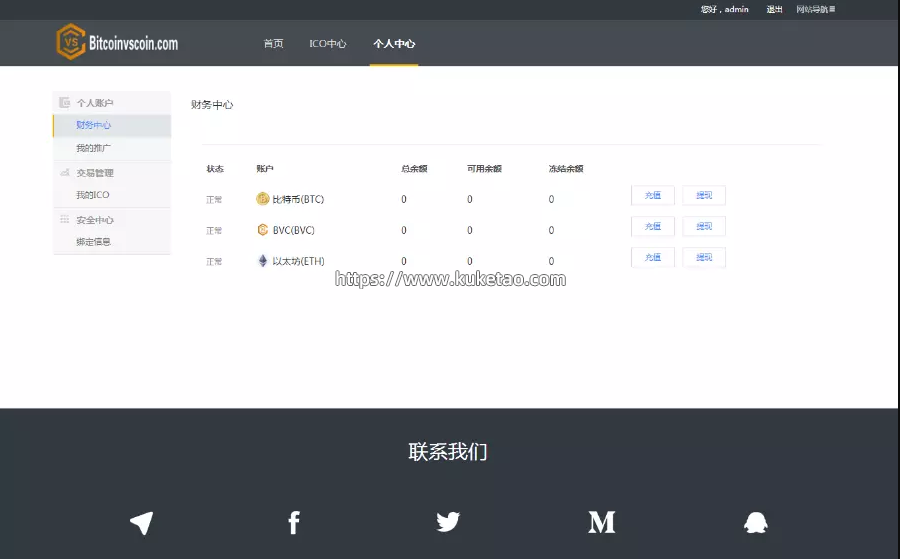
Task: Click the Ethereum (ETH) diamond icon
Action: point(262,261)
